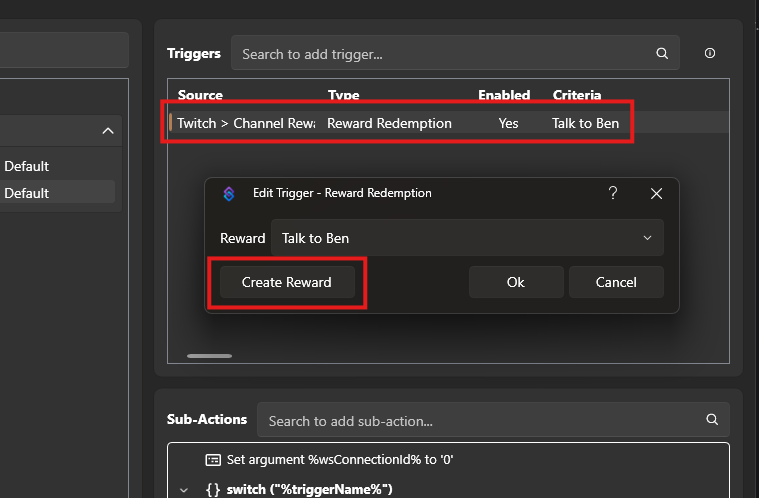Click the Reward Redemption type cell
This screenshot has width=759, height=498.
click(389, 123)
